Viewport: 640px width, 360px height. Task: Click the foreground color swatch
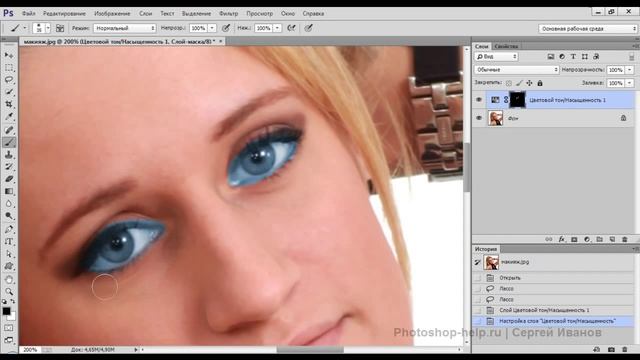(6, 311)
